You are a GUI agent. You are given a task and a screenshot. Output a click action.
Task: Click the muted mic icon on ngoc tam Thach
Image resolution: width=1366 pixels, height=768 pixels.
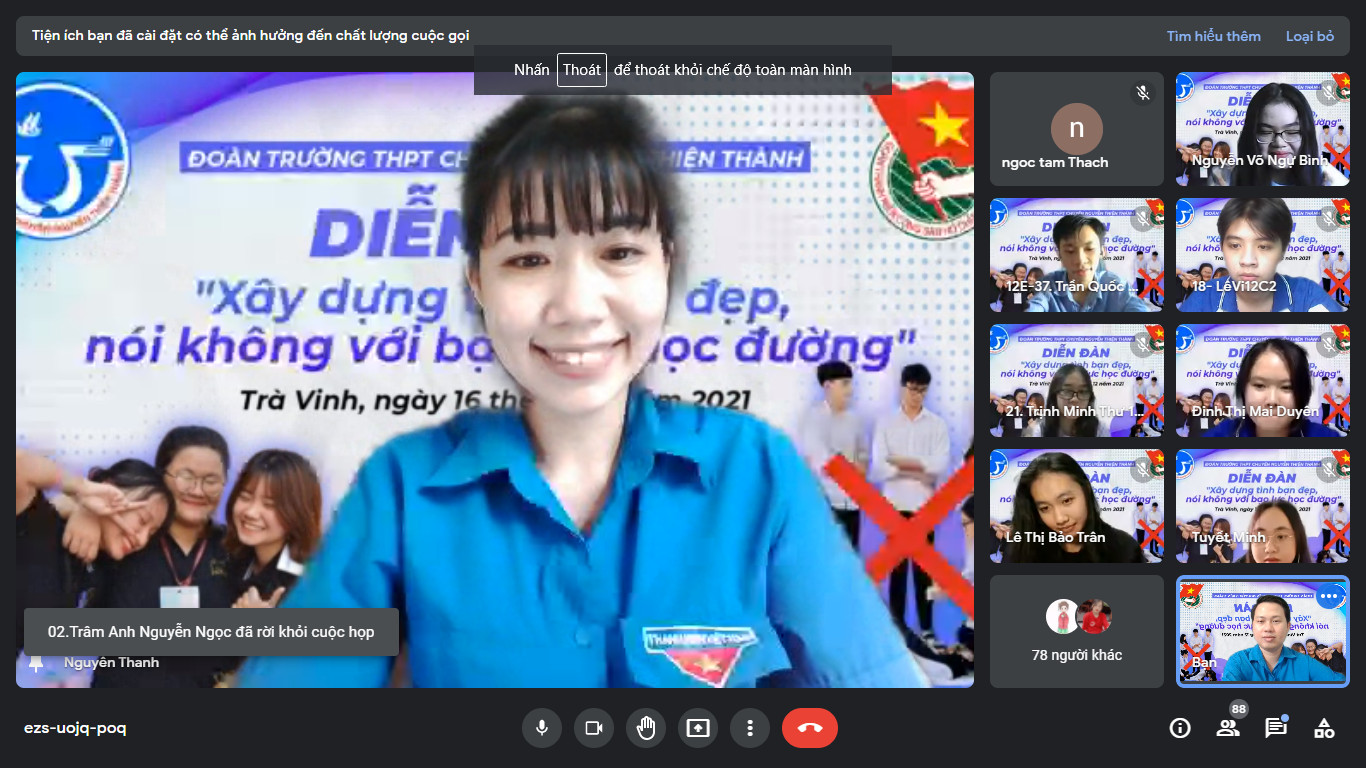pos(1143,93)
